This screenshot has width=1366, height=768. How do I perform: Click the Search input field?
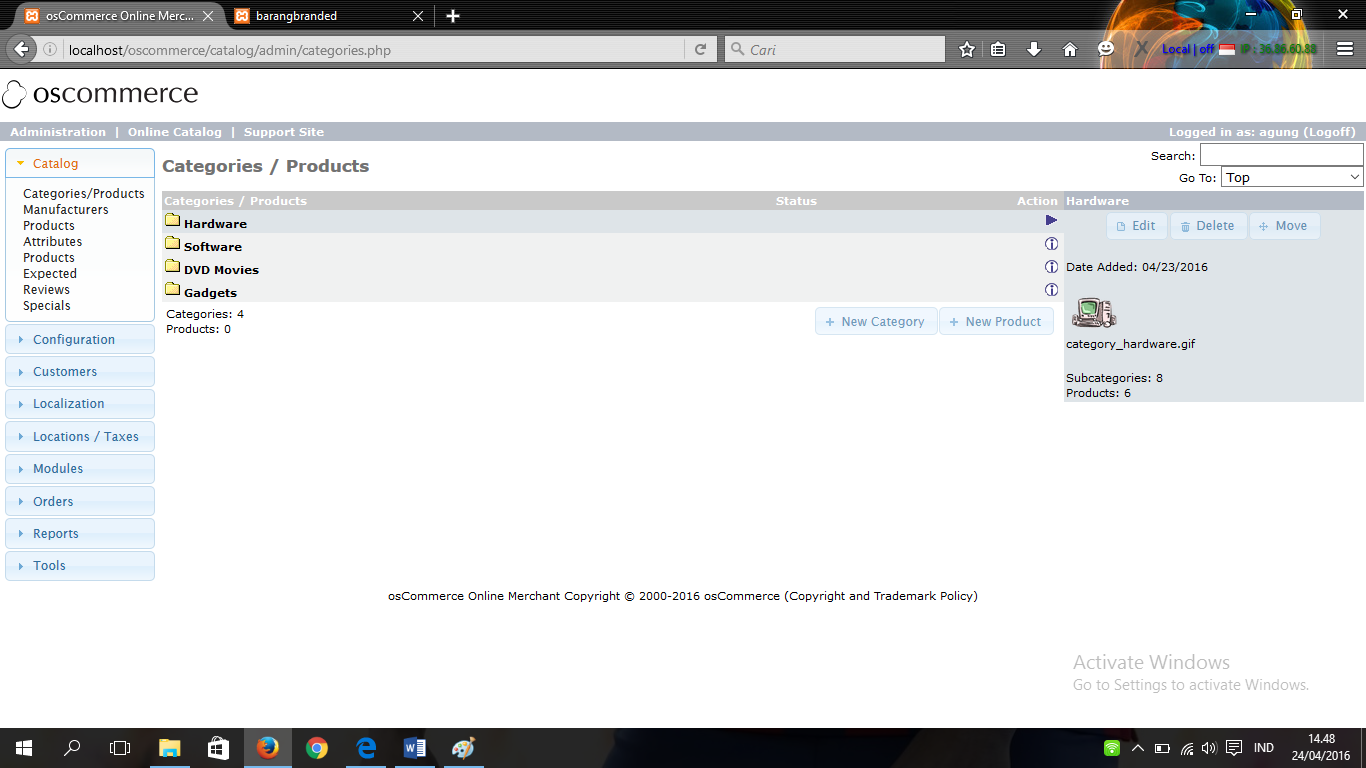1282,155
